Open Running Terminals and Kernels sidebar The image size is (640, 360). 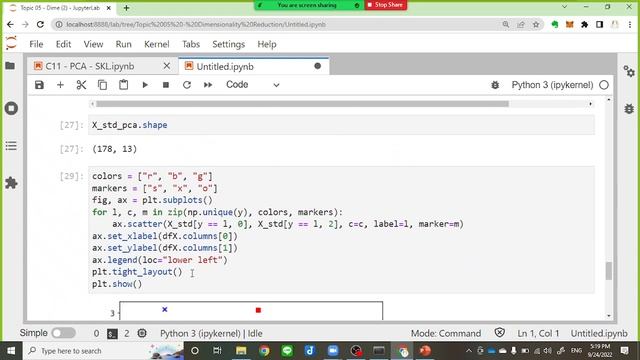coord(11,109)
